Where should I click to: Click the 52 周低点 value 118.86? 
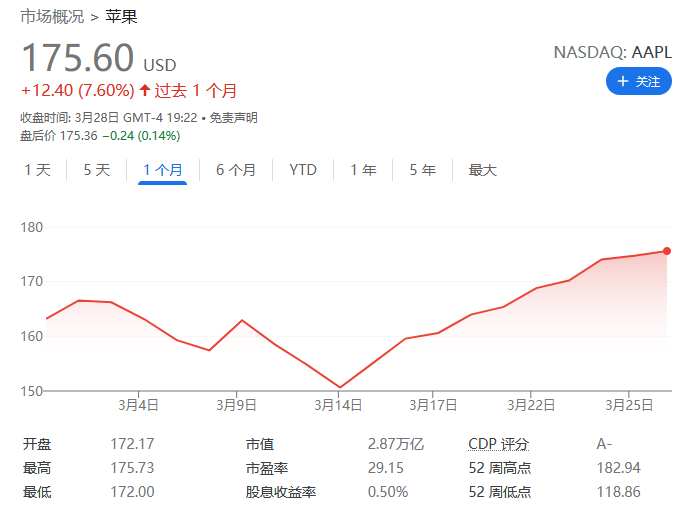tap(618, 492)
